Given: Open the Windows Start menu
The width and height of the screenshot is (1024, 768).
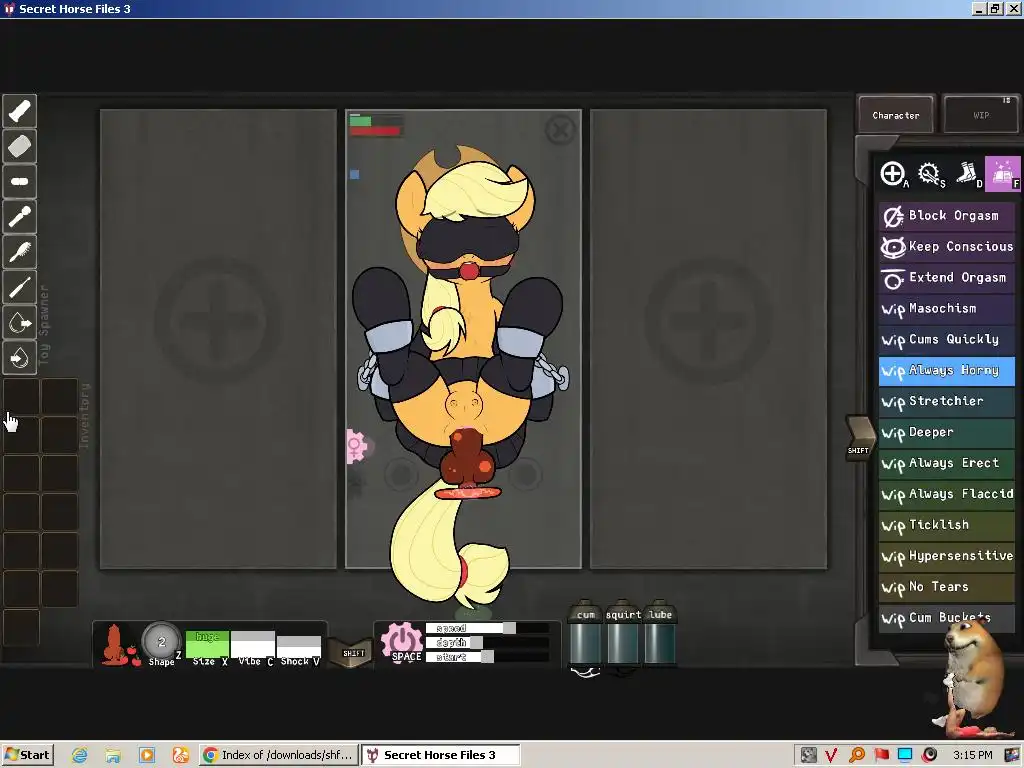Looking at the screenshot, I should [27, 755].
